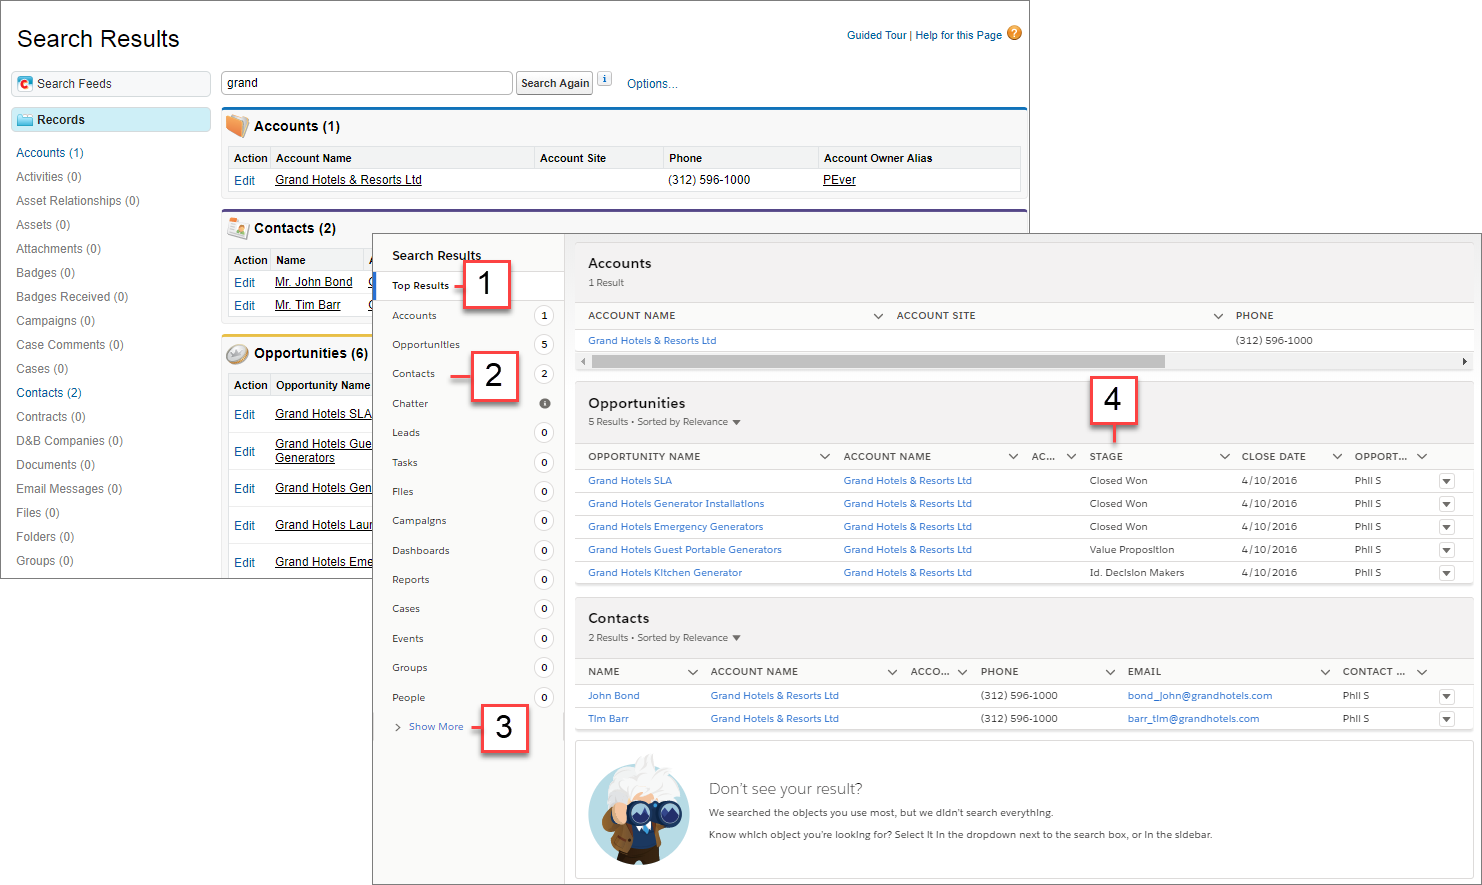This screenshot has width=1482, height=885.
Task: Open row menu for Grand Hotels SLA
Action: coord(1446,481)
